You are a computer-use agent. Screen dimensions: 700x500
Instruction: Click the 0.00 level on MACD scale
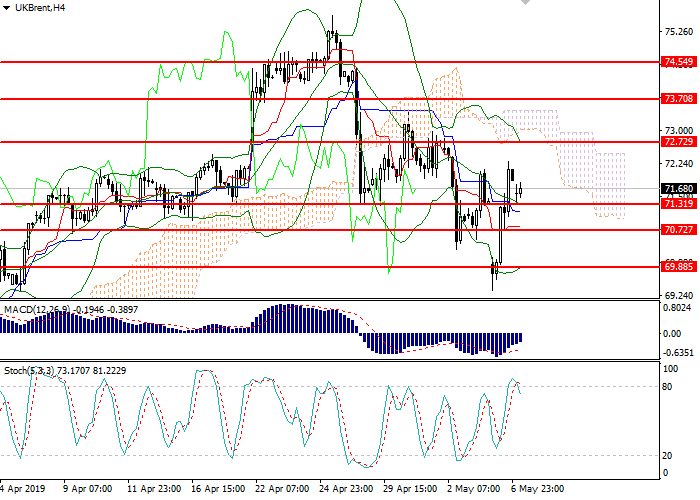[672, 334]
